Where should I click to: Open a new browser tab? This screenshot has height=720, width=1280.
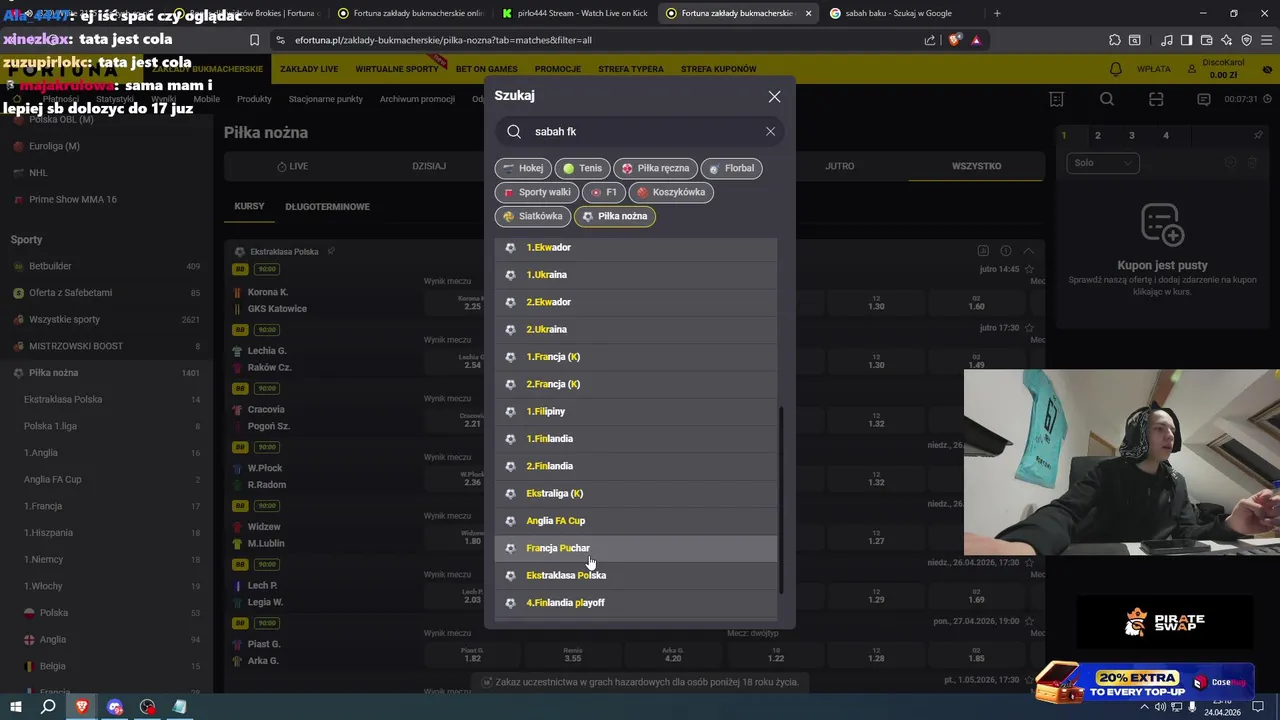click(x=997, y=13)
